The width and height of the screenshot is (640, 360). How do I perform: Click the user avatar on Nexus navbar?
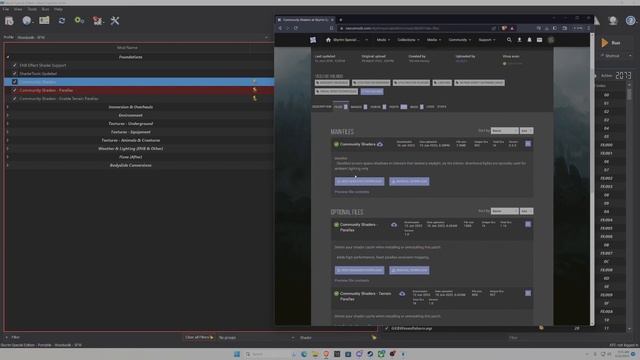click(x=551, y=40)
